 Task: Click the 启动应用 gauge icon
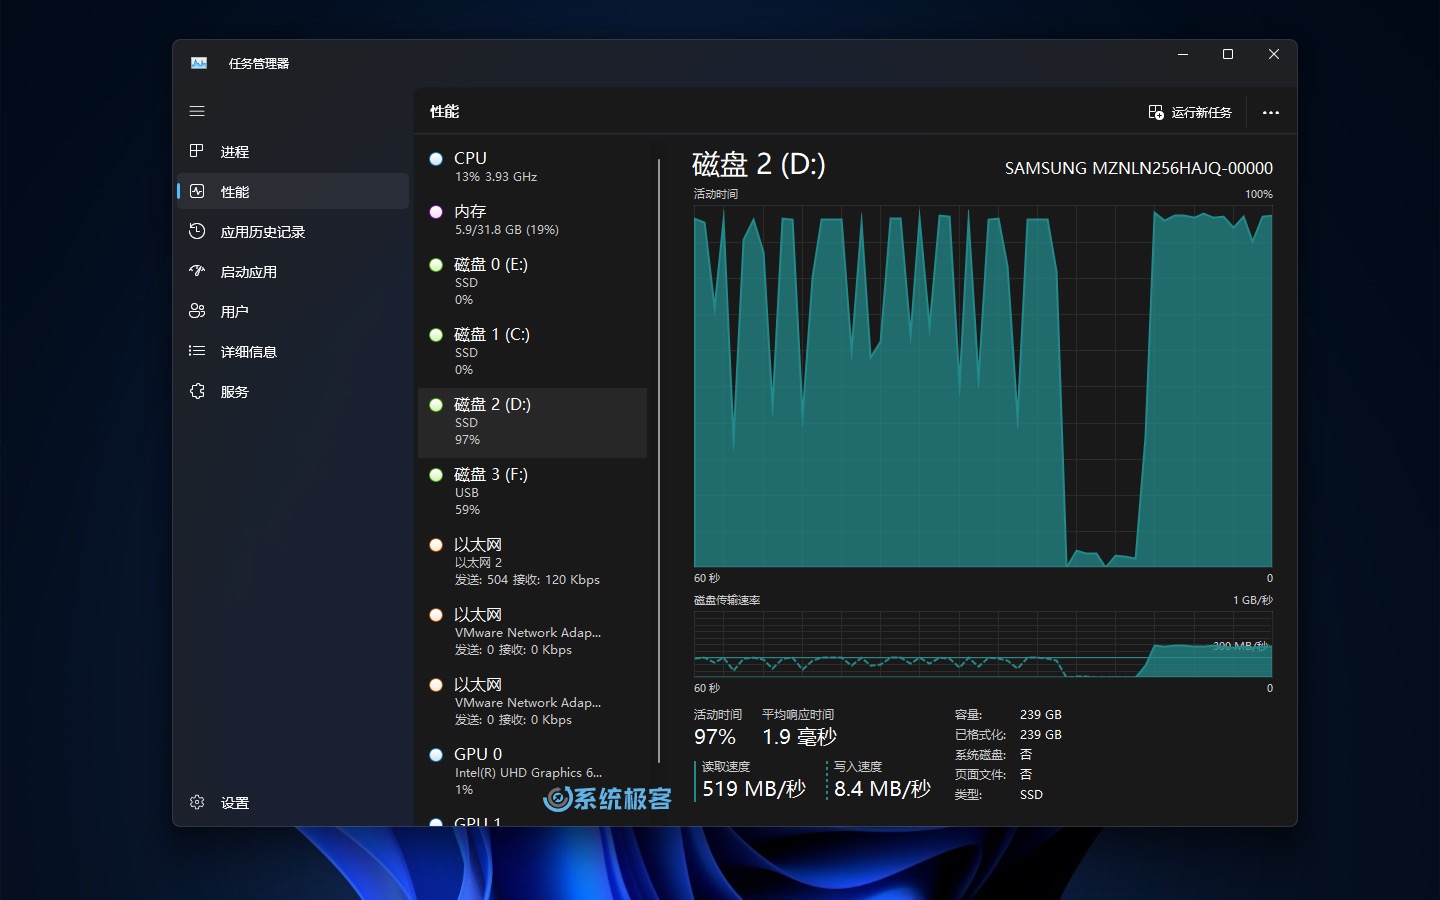(x=197, y=271)
